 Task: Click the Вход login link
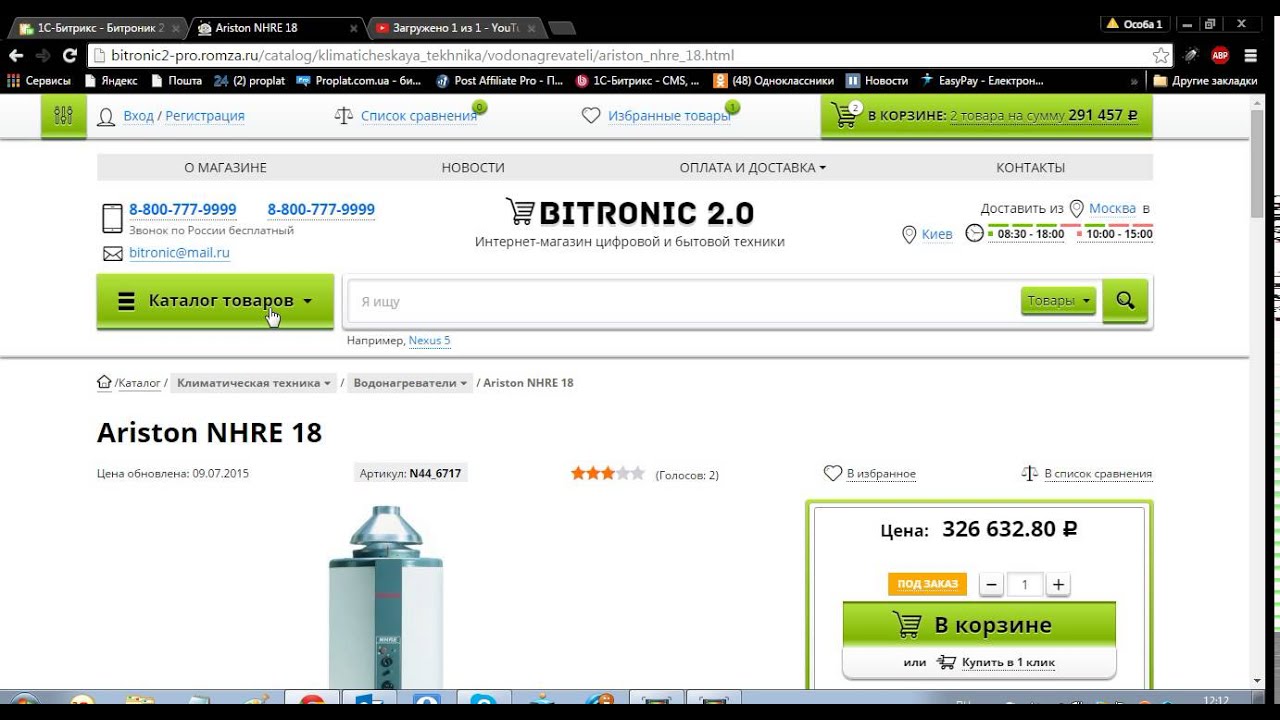139,116
